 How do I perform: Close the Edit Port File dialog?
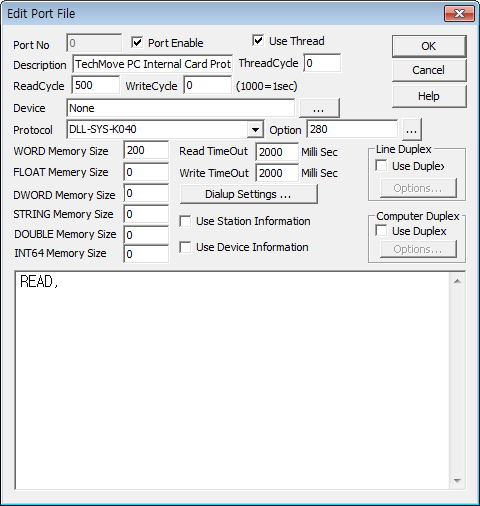[x=459, y=13]
